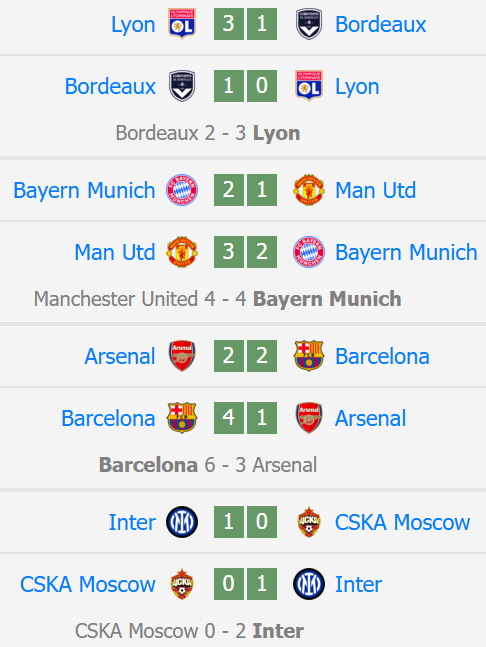The image size is (486, 647).
Task: Open the Bordeaux link in 1-0 match
Action: (x=110, y=87)
